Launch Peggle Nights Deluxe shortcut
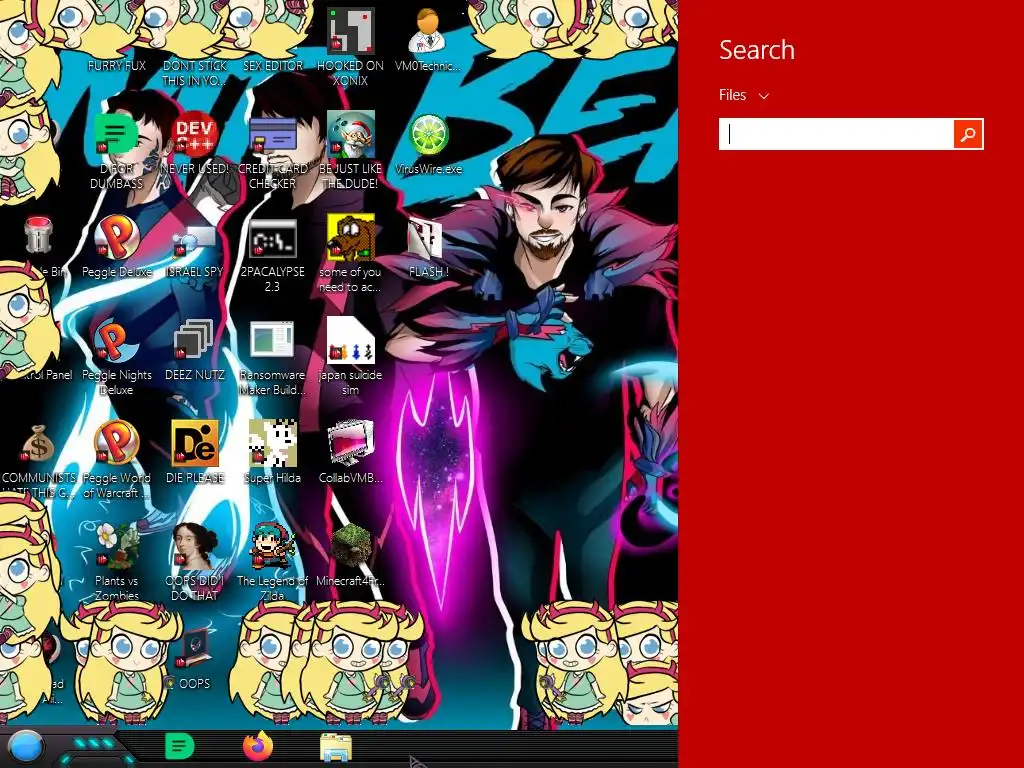 click(x=116, y=340)
